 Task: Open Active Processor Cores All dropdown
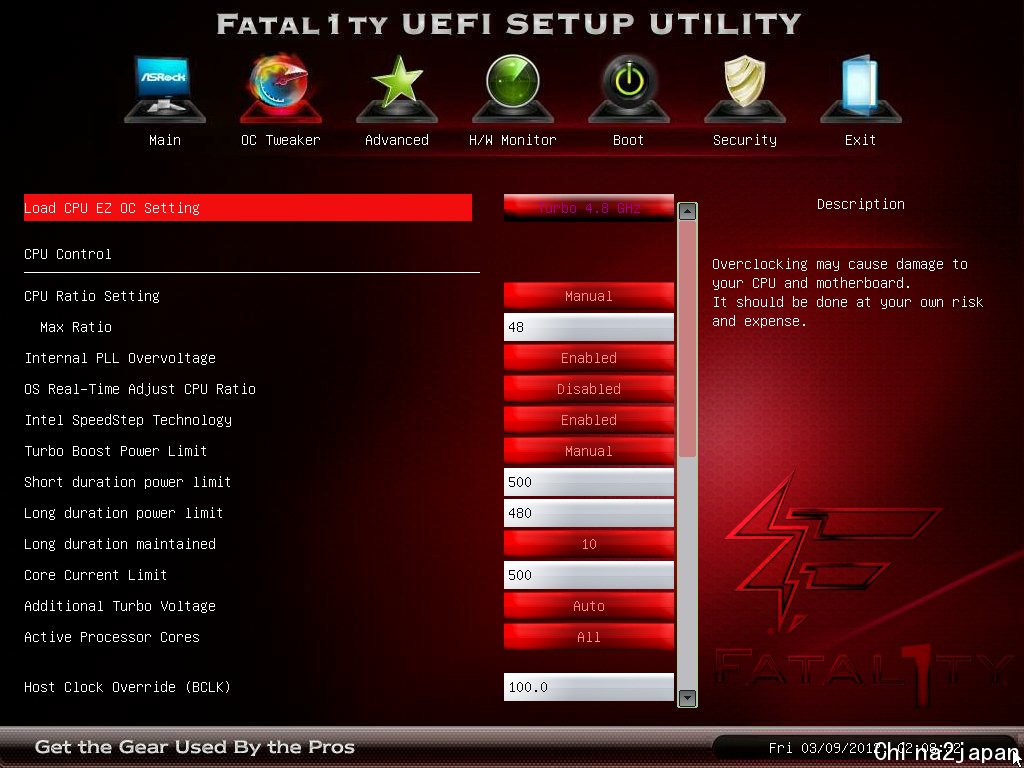(588, 637)
